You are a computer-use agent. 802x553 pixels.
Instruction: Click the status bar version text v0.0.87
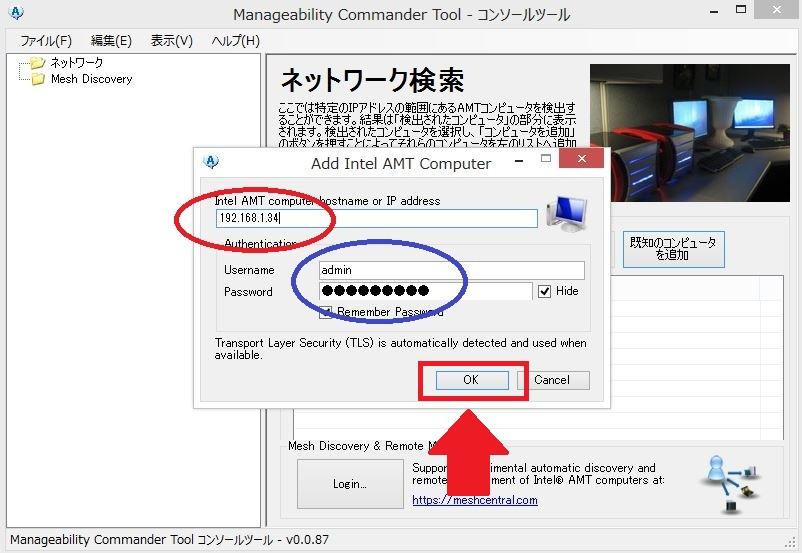307,539
